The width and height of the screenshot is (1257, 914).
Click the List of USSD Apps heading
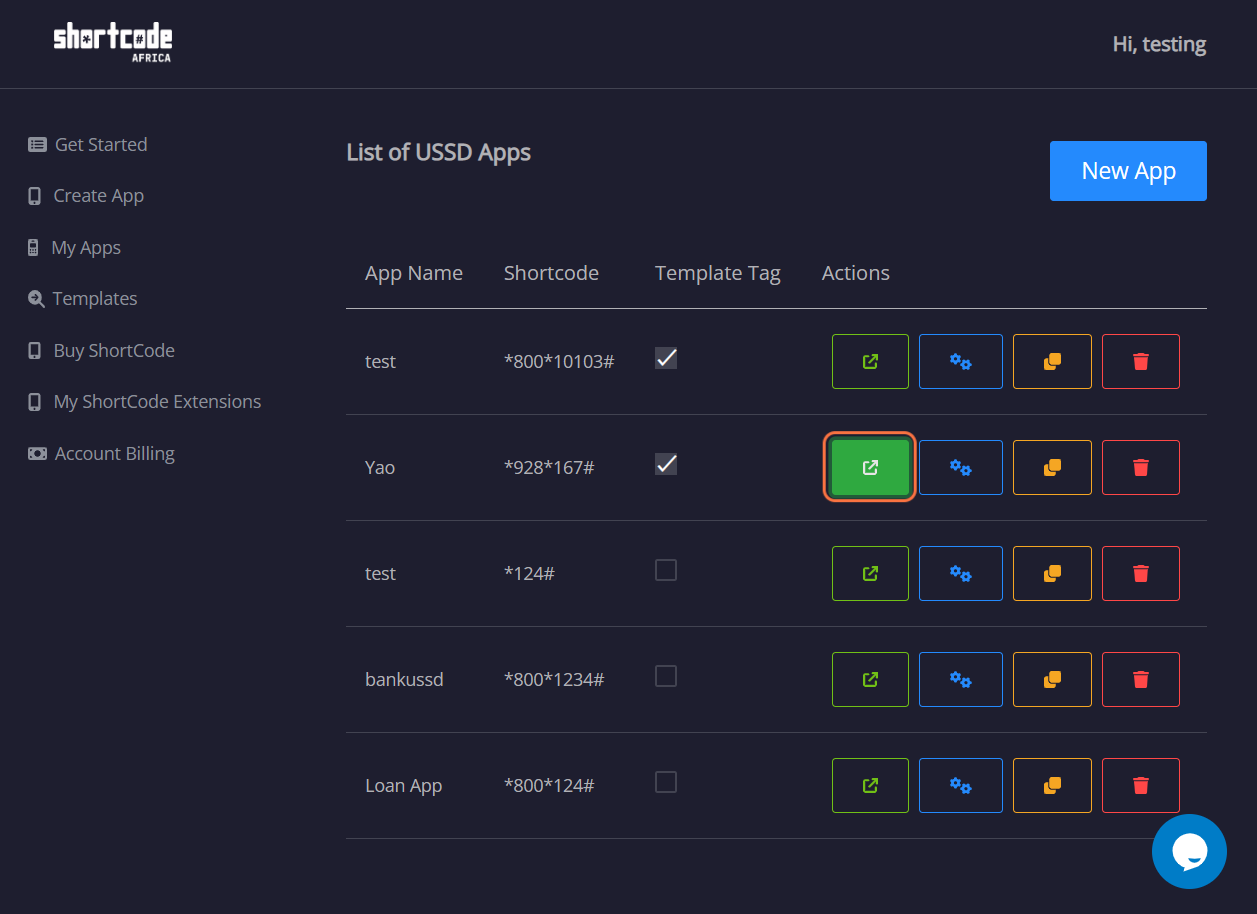[x=439, y=152]
